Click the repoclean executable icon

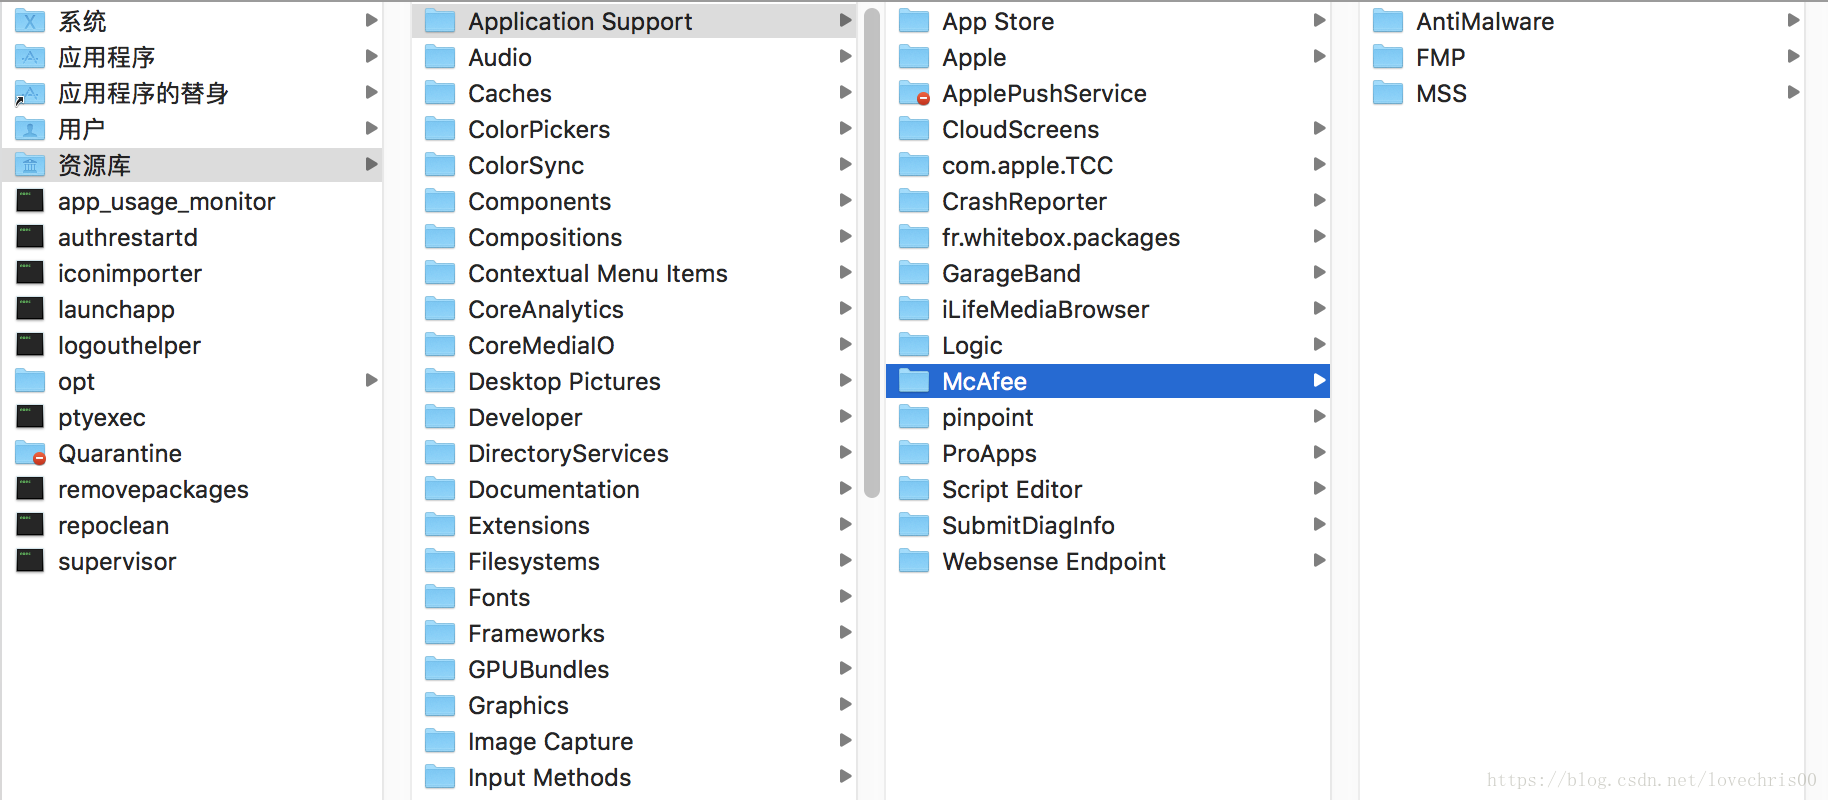pos(30,525)
